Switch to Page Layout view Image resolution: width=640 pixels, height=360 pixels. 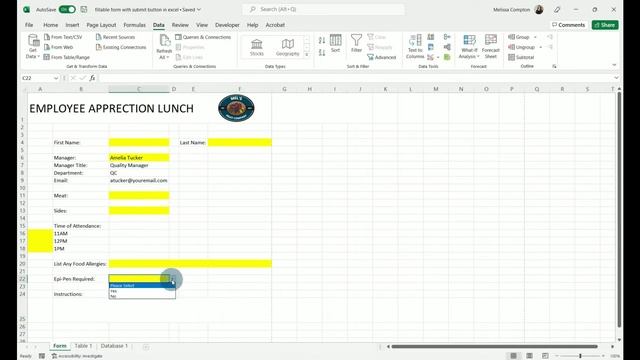[529, 356]
